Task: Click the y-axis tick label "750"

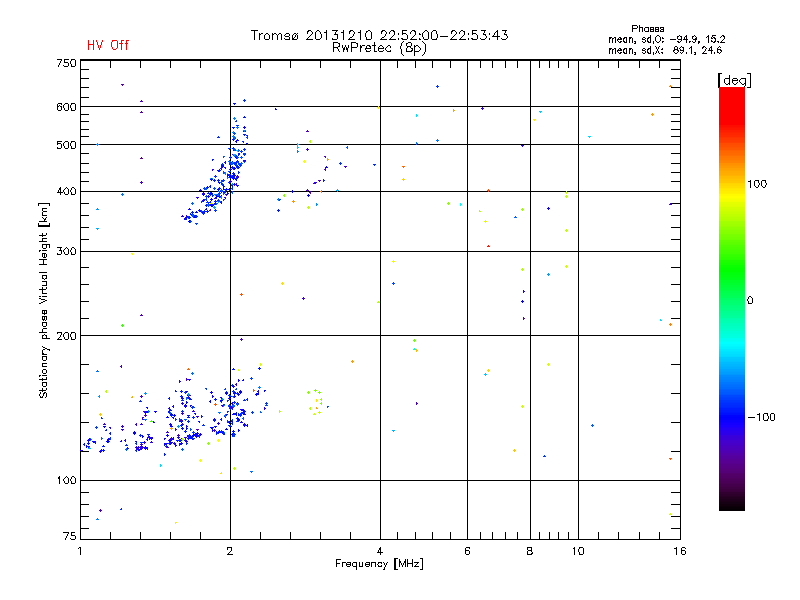Action: click(66, 63)
